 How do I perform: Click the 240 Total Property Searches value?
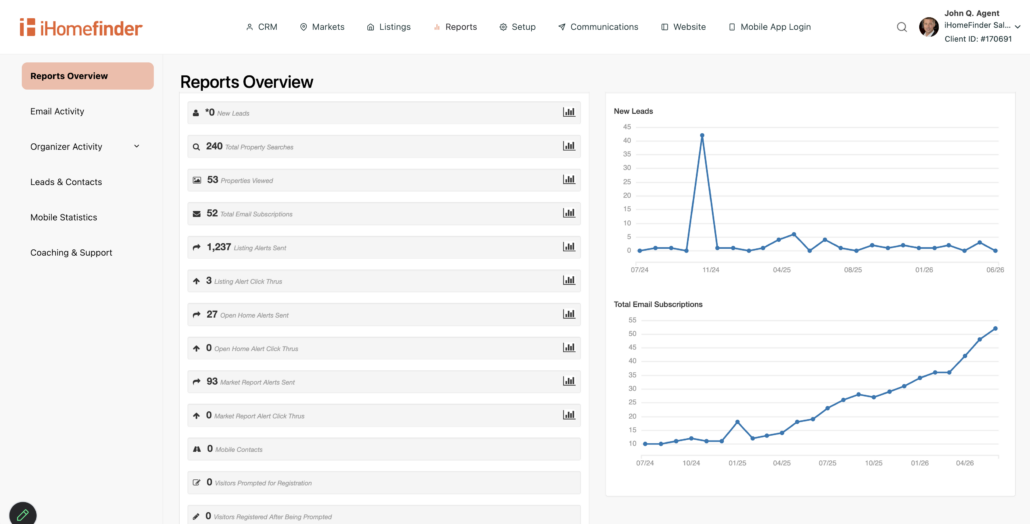(214, 146)
